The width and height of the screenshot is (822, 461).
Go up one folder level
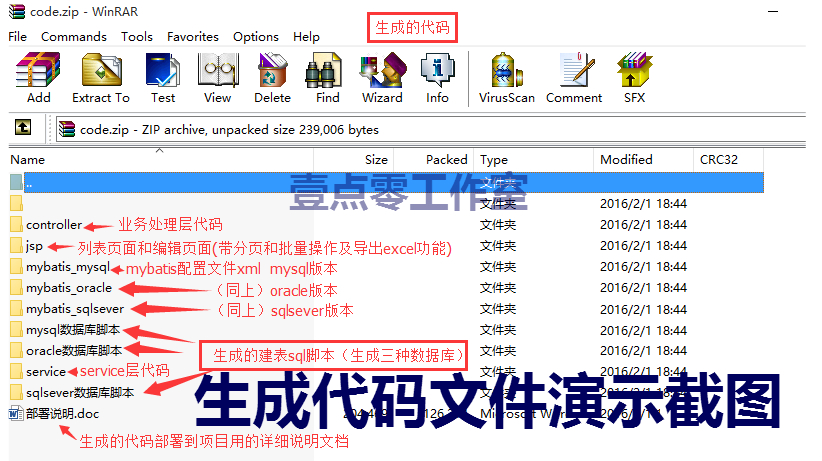(x=23, y=127)
